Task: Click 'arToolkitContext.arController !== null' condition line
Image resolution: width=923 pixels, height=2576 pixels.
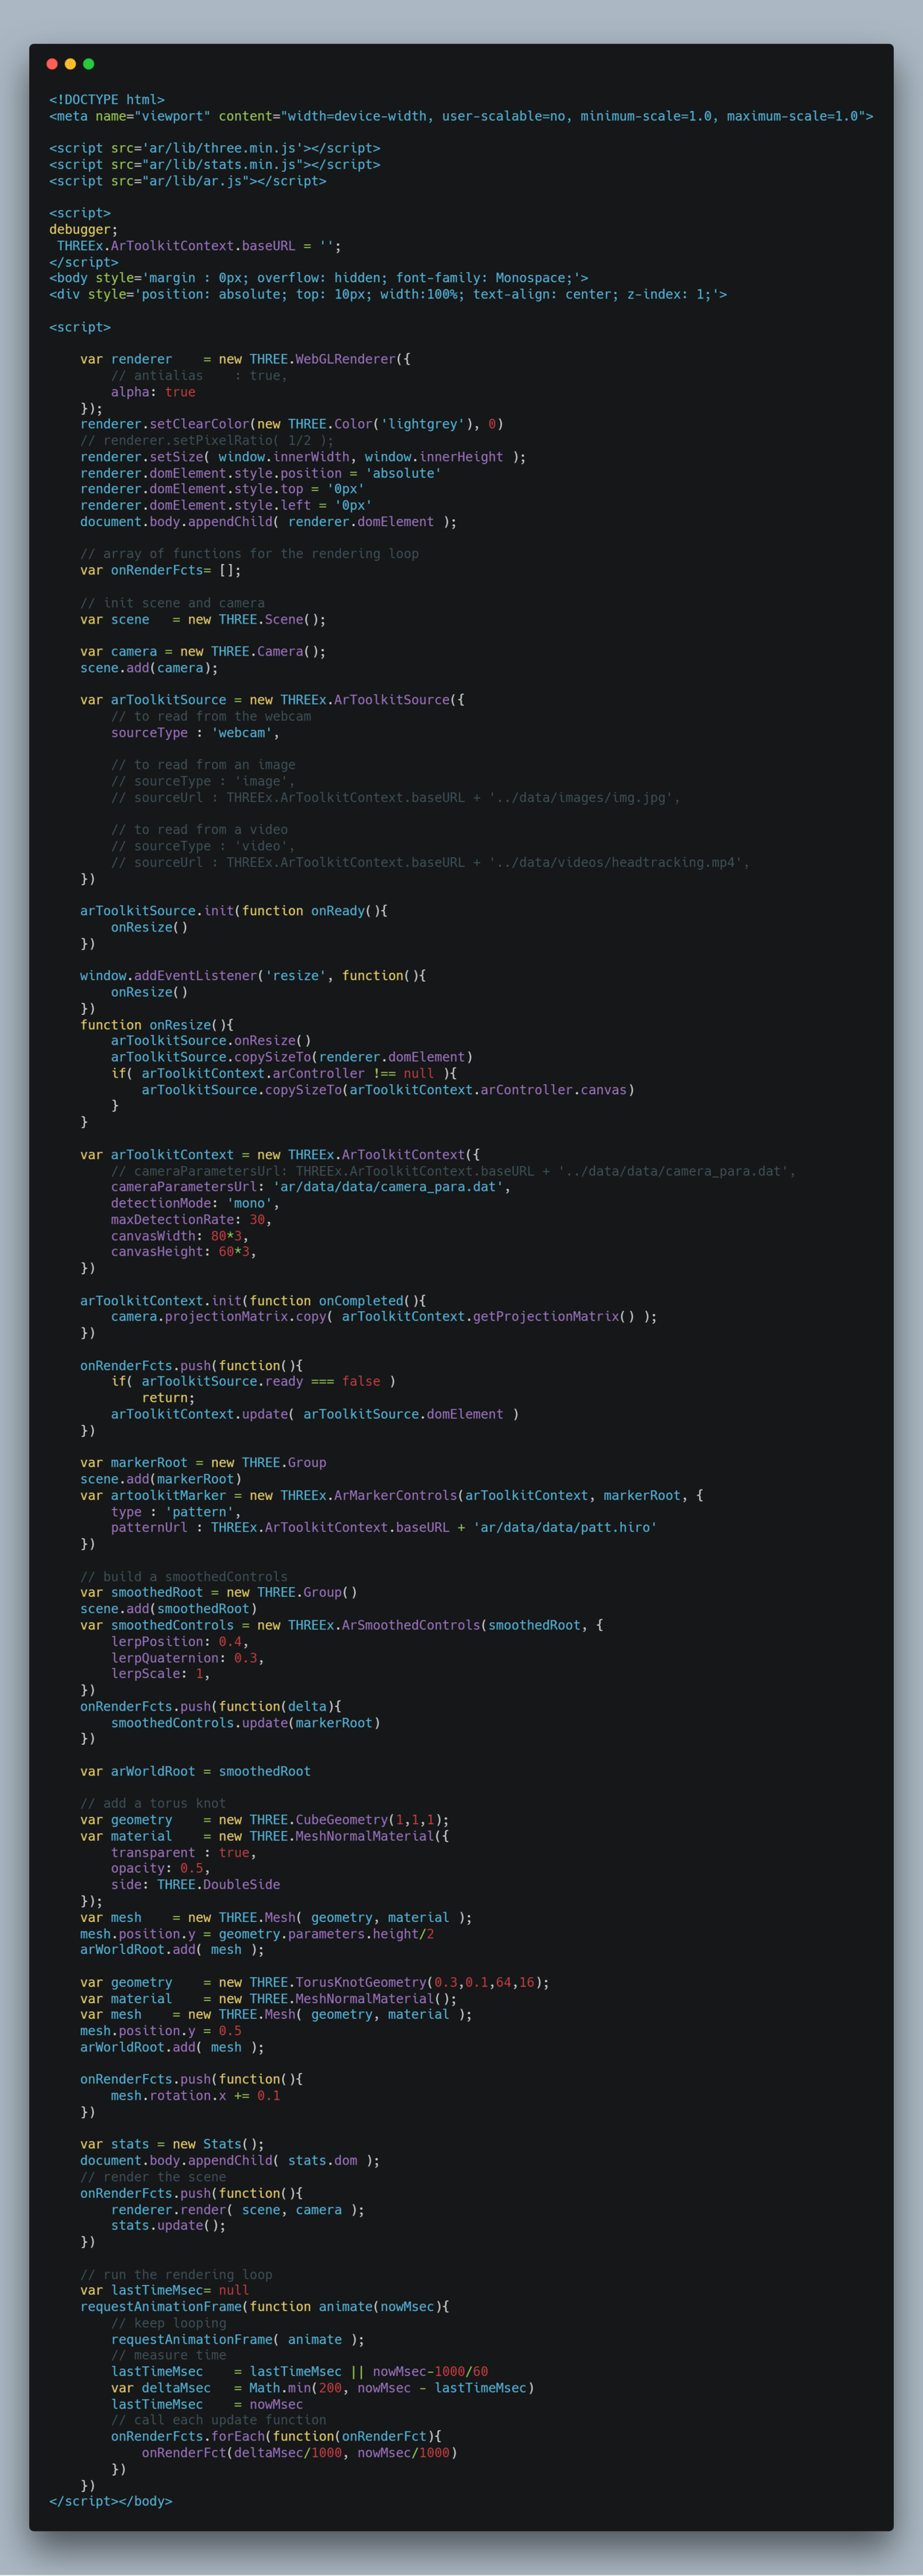Action: [x=284, y=1073]
